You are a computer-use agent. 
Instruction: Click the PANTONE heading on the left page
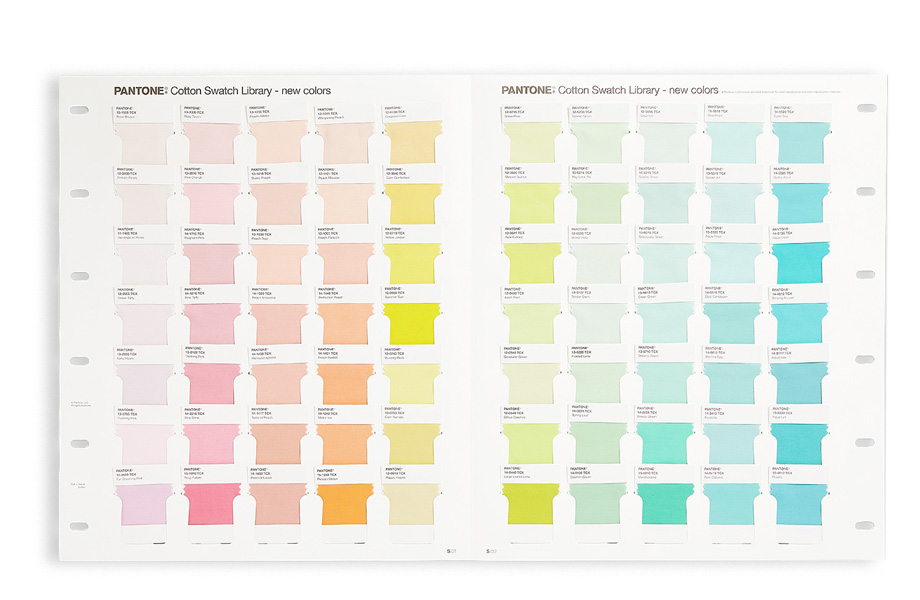[x=139, y=90]
